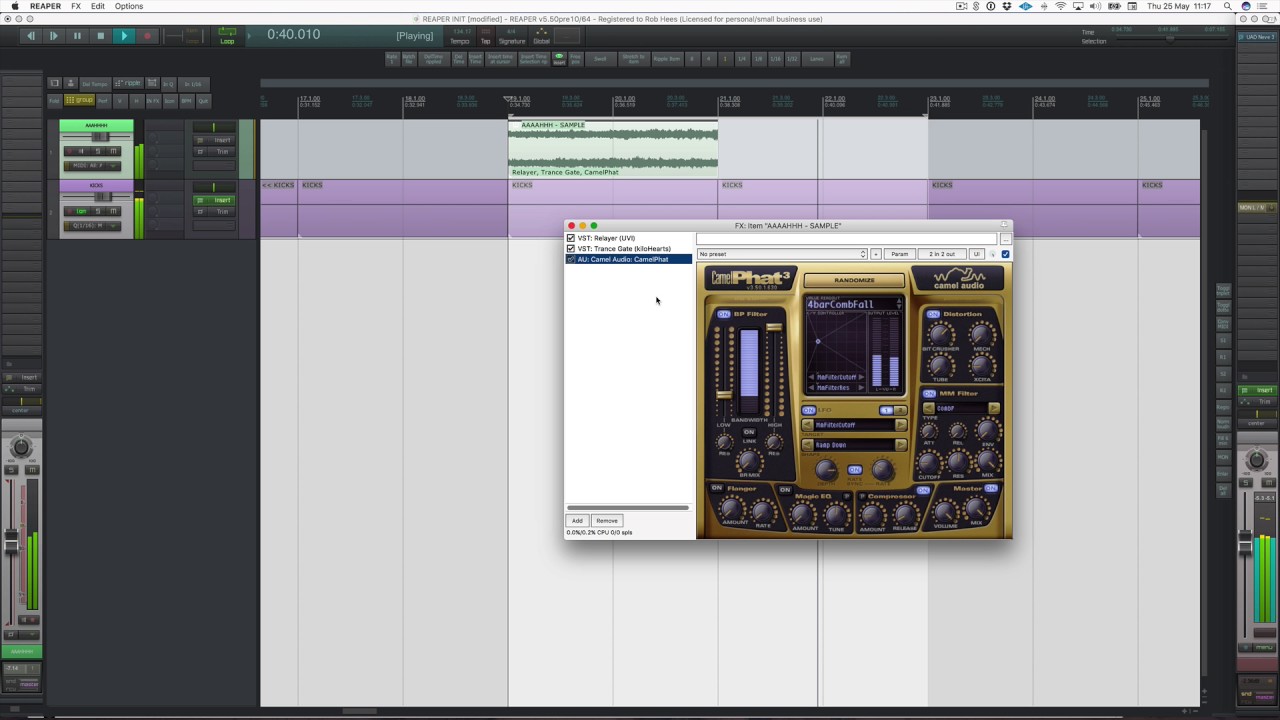Solo the KICKS track
Viewport: 1280px width, 720px height.
[98, 211]
